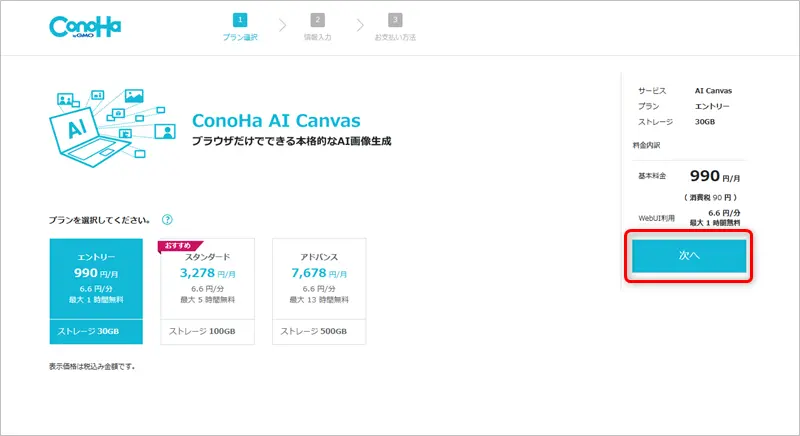
Task: Click the ConoHa by GMO logo
Action: click(85, 27)
